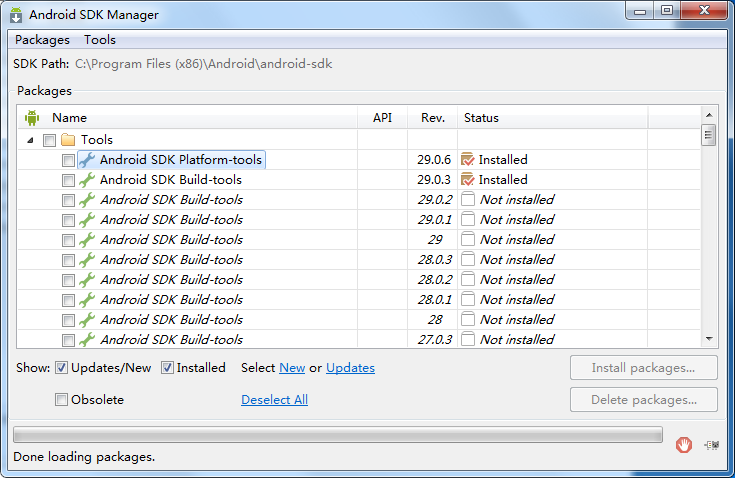Click wrench icon for Build-tools 28.0.1
Viewport: 735px width, 478px height.
click(87, 300)
